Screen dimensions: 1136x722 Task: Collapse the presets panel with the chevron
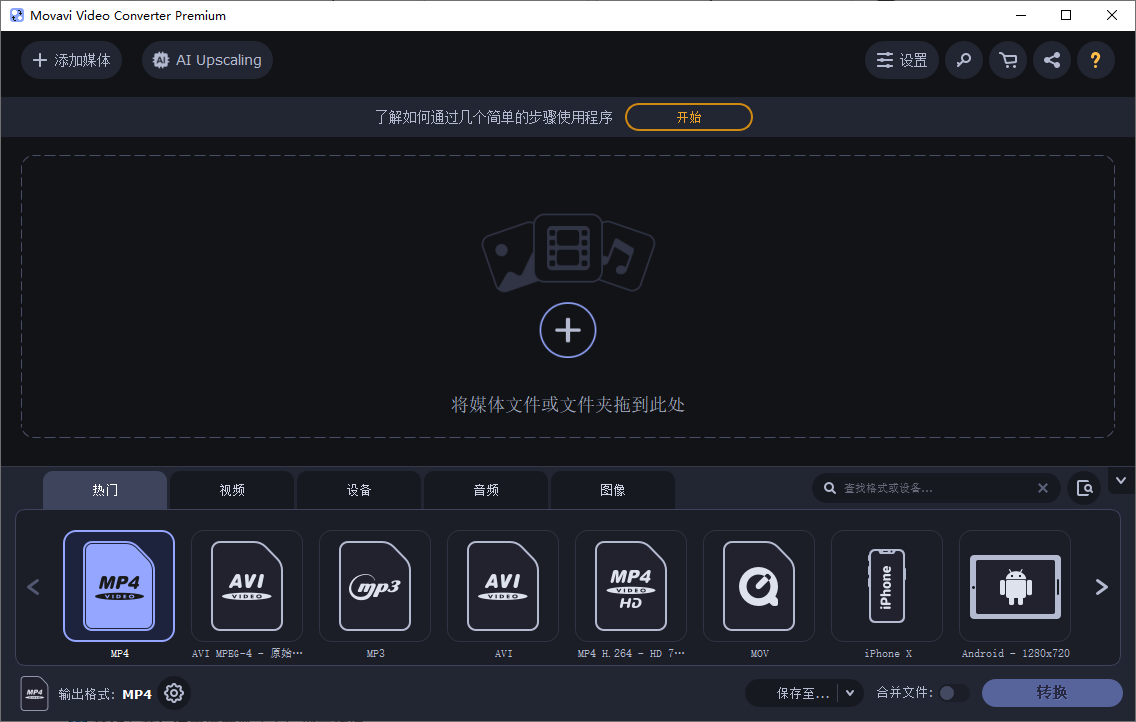pyautogui.click(x=1121, y=481)
